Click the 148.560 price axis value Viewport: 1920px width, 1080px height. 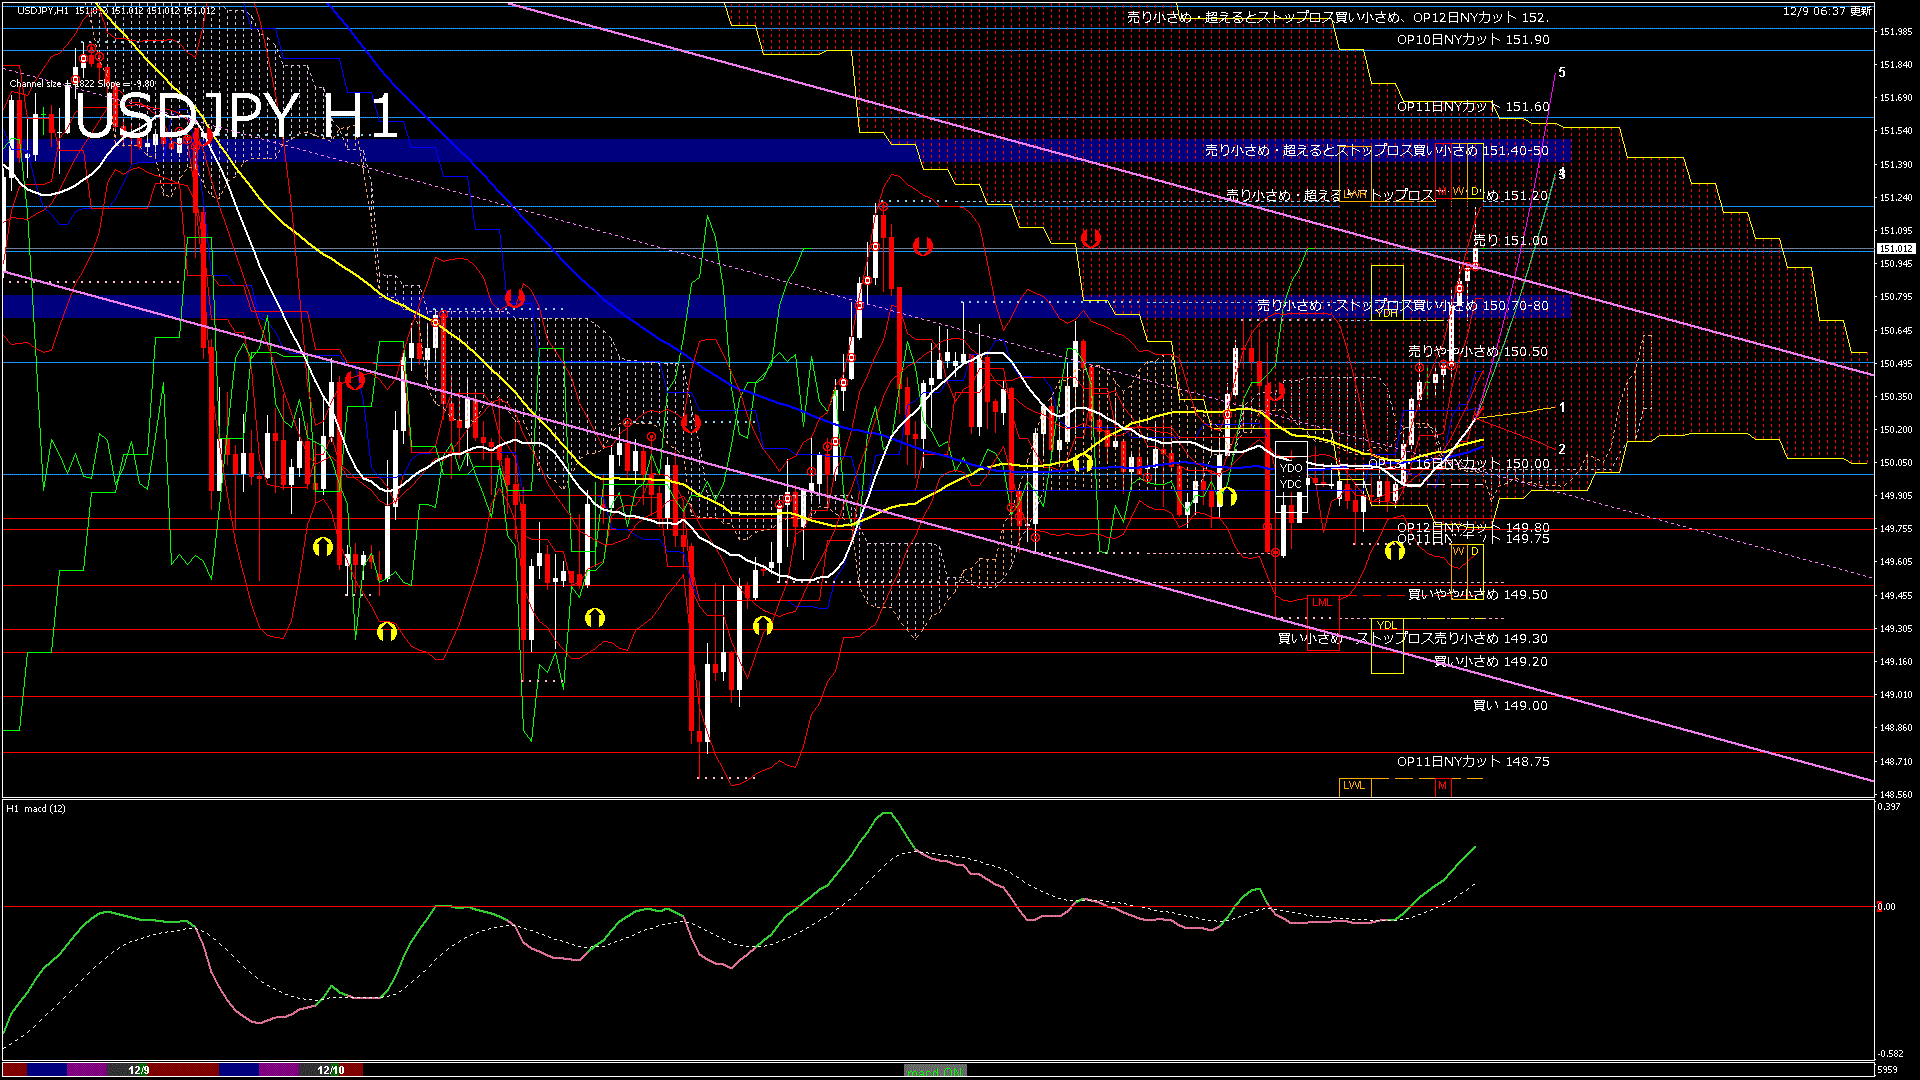point(1896,795)
